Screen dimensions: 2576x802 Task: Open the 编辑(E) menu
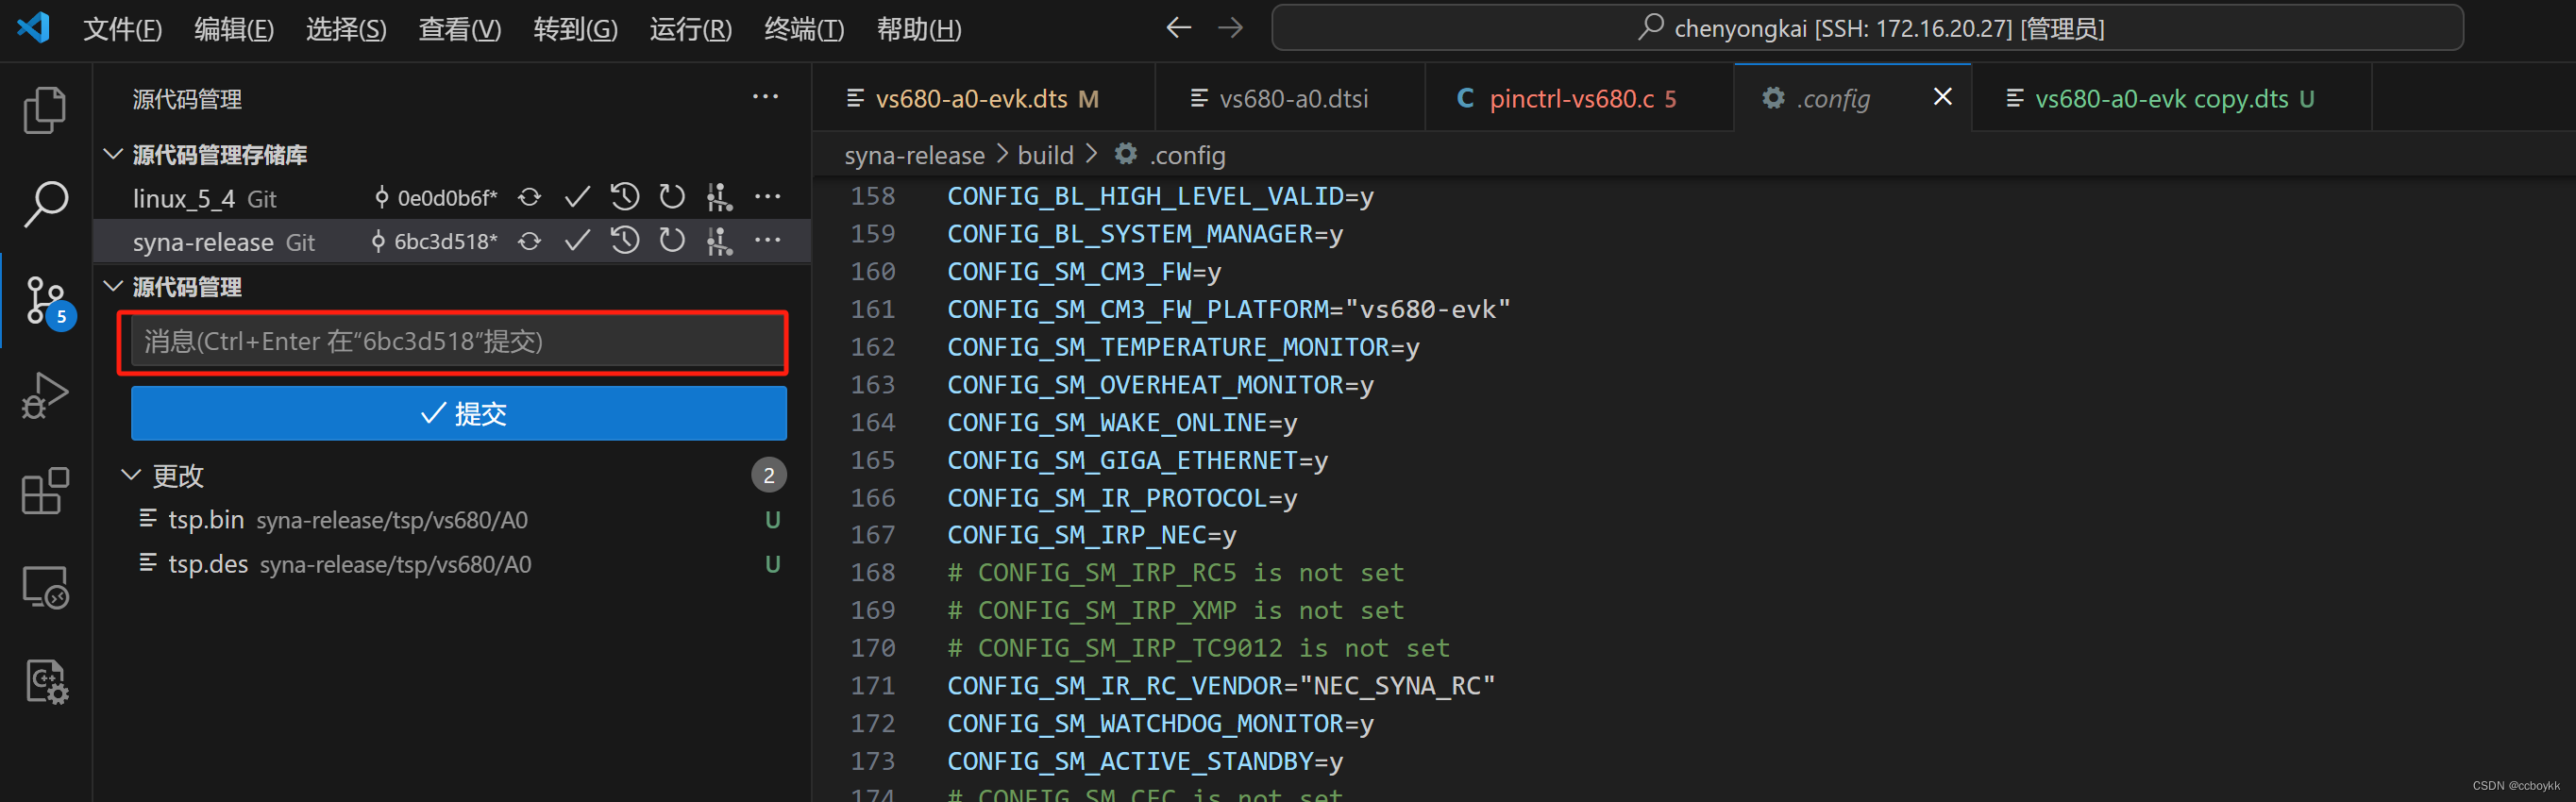tap(234, 29)
